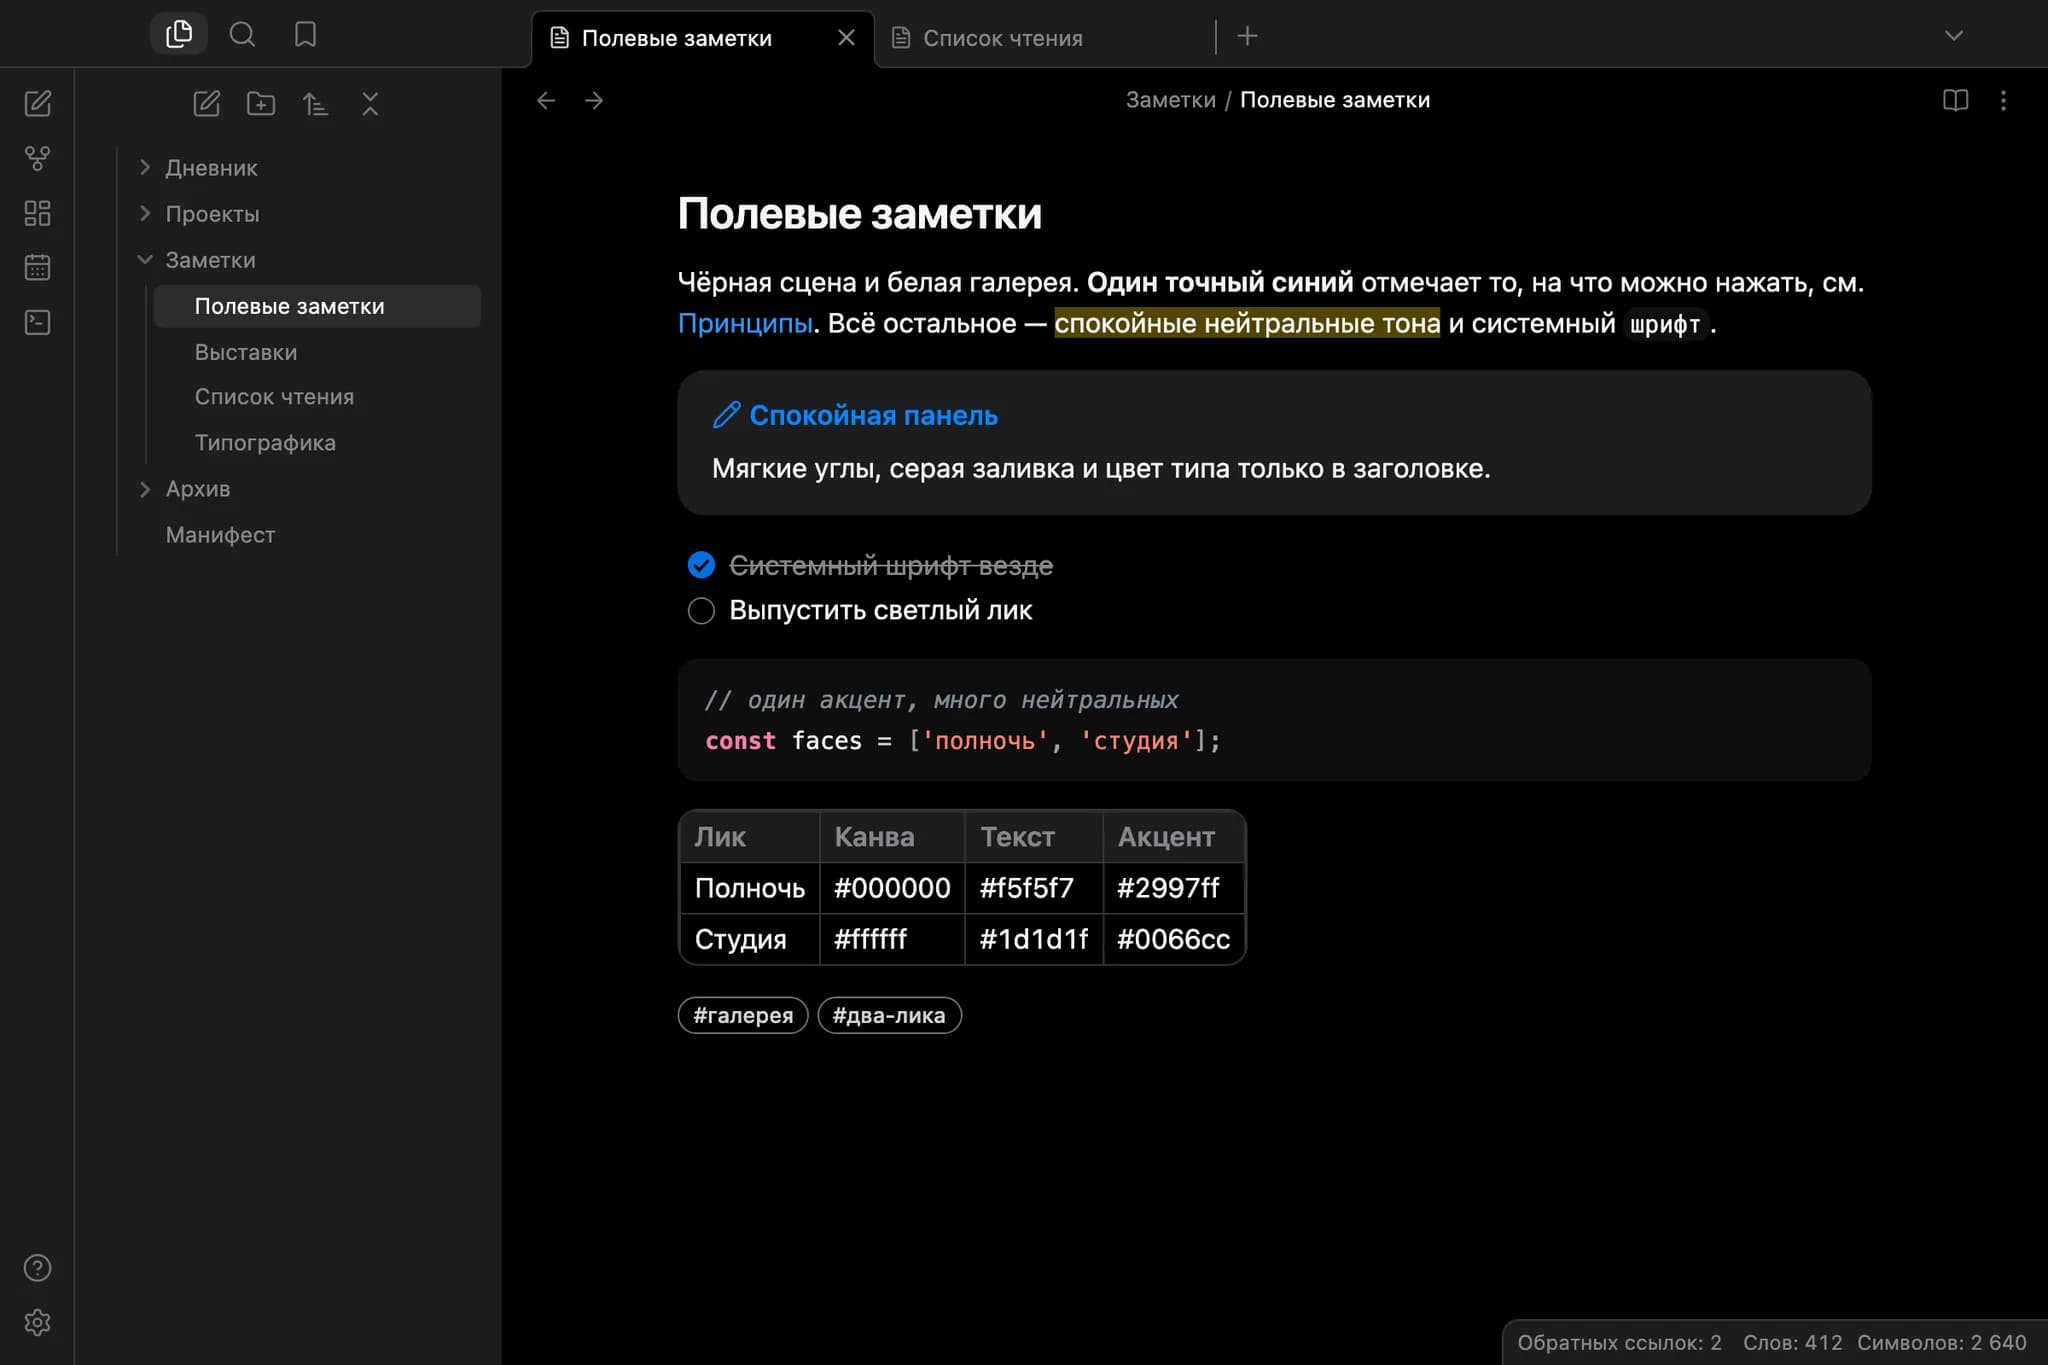The width and height of the screenshot is (2048, 1365).
Task: Click the Спокойная панель callout title
Action: click(x=874, y=415)
